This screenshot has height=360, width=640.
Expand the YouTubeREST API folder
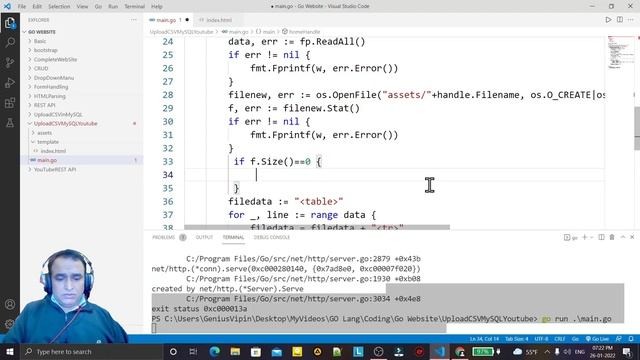pos(55,169)
